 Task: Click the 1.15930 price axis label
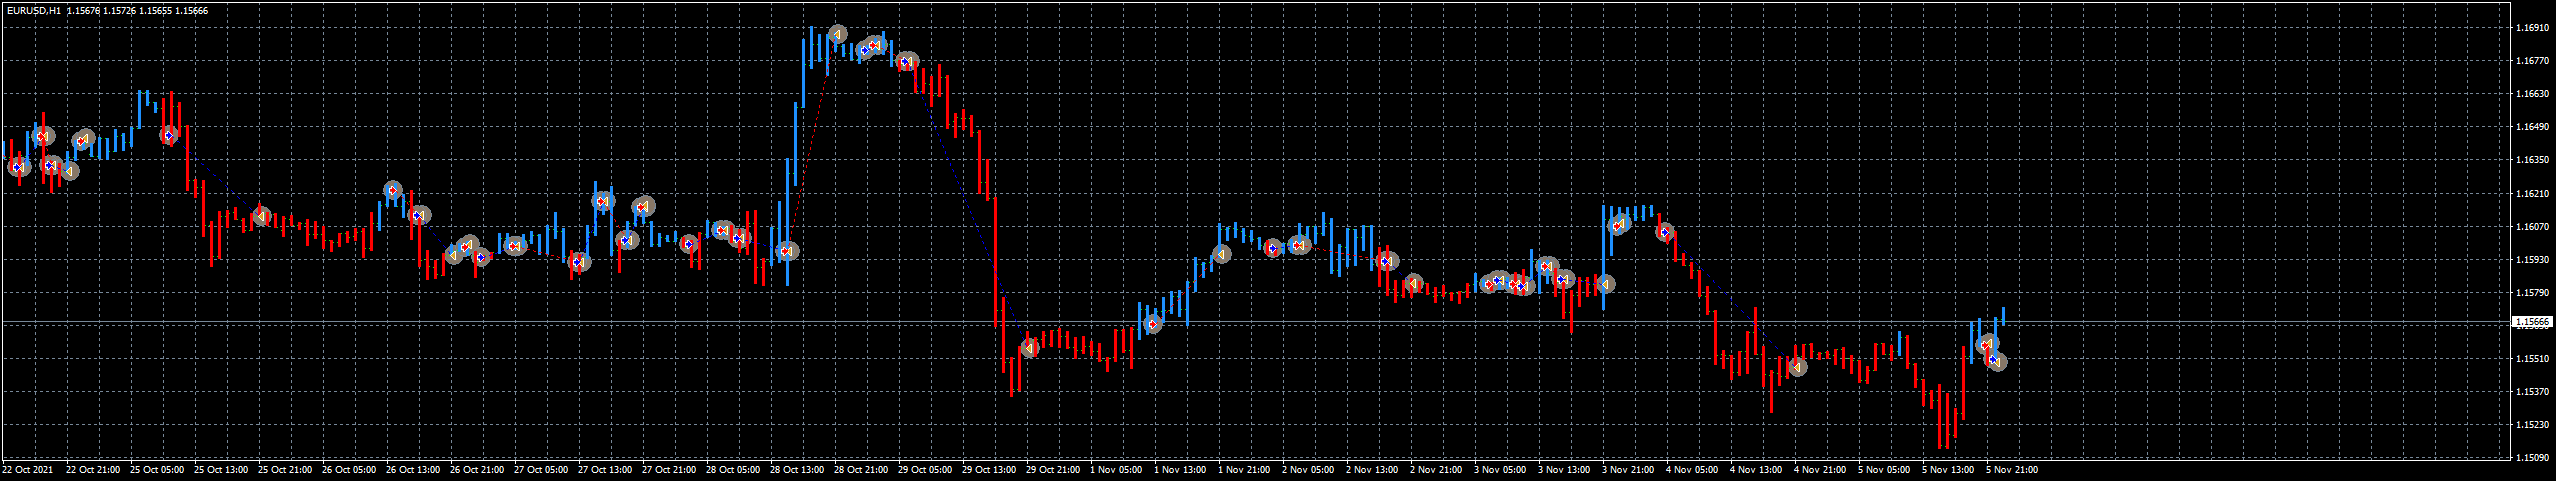[x=2530, y=260]
